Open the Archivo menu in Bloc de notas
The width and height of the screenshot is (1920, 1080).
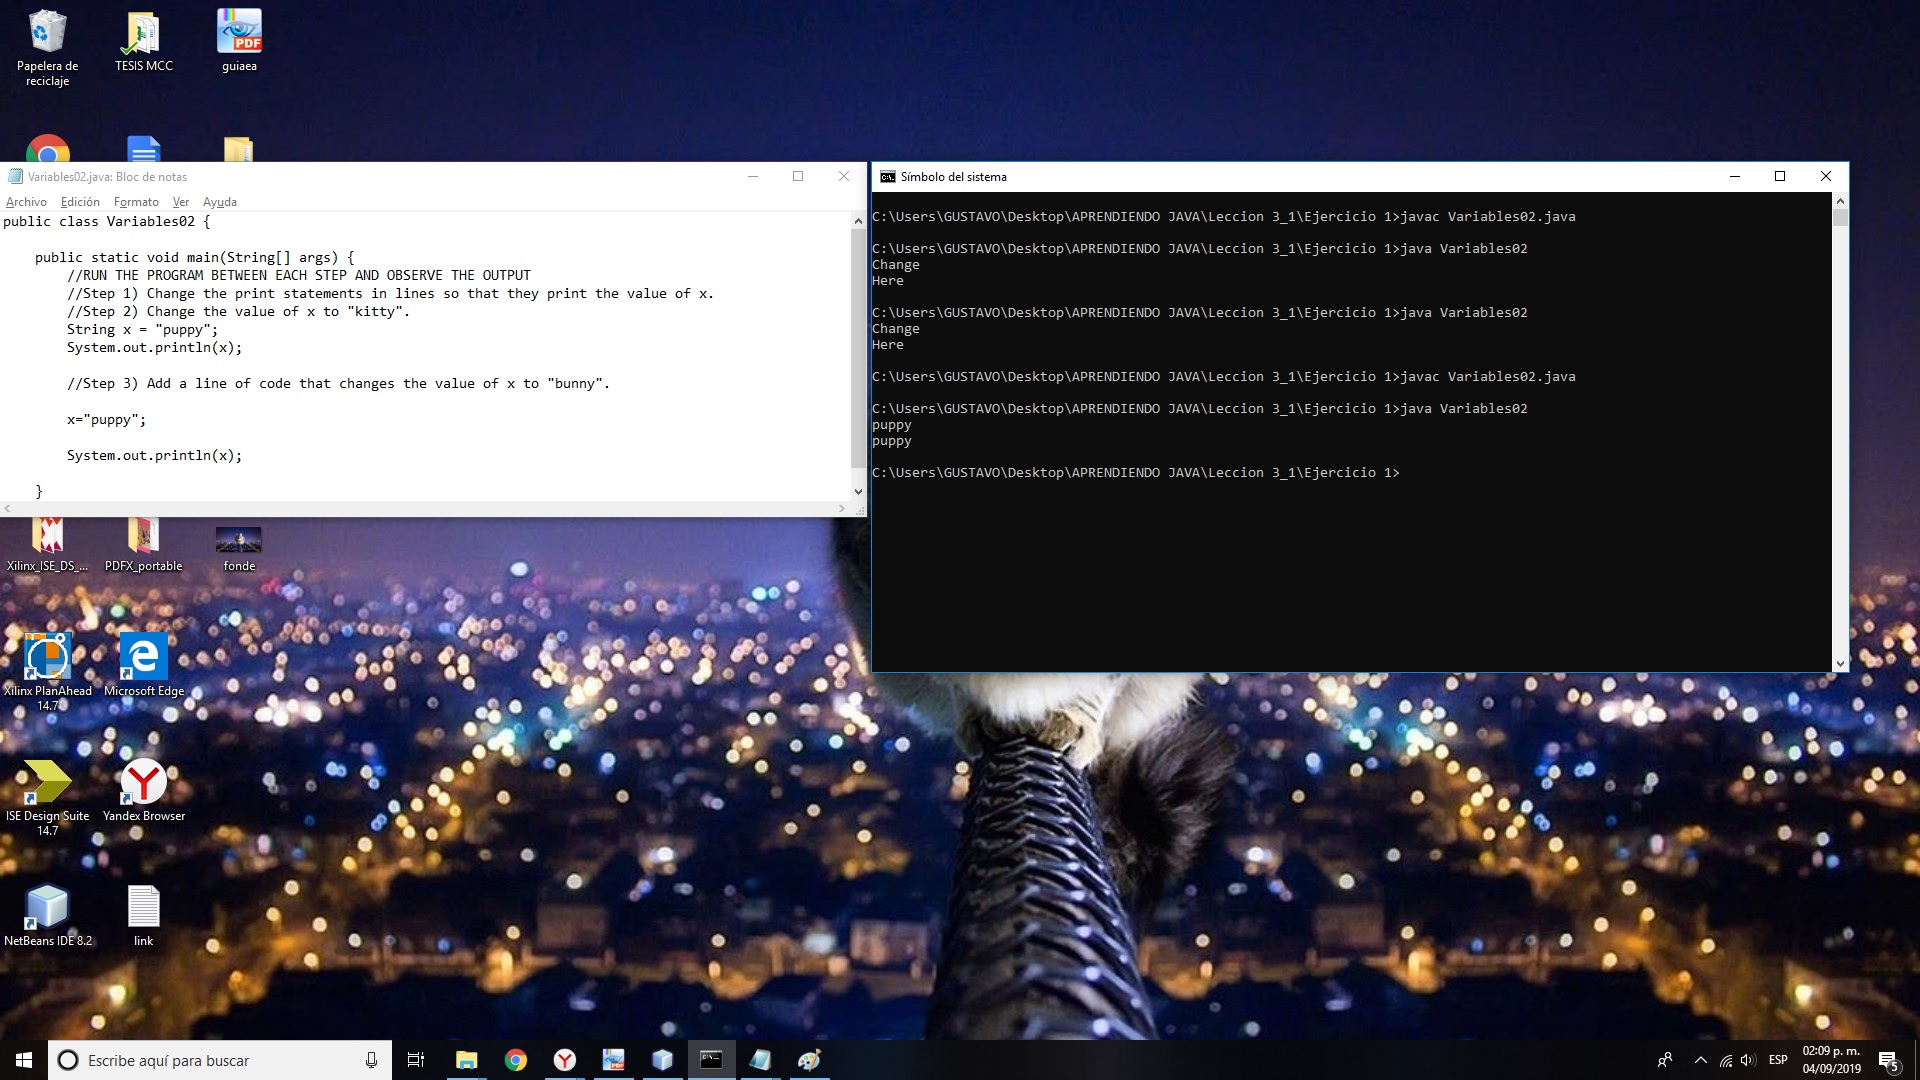(26, 202)
